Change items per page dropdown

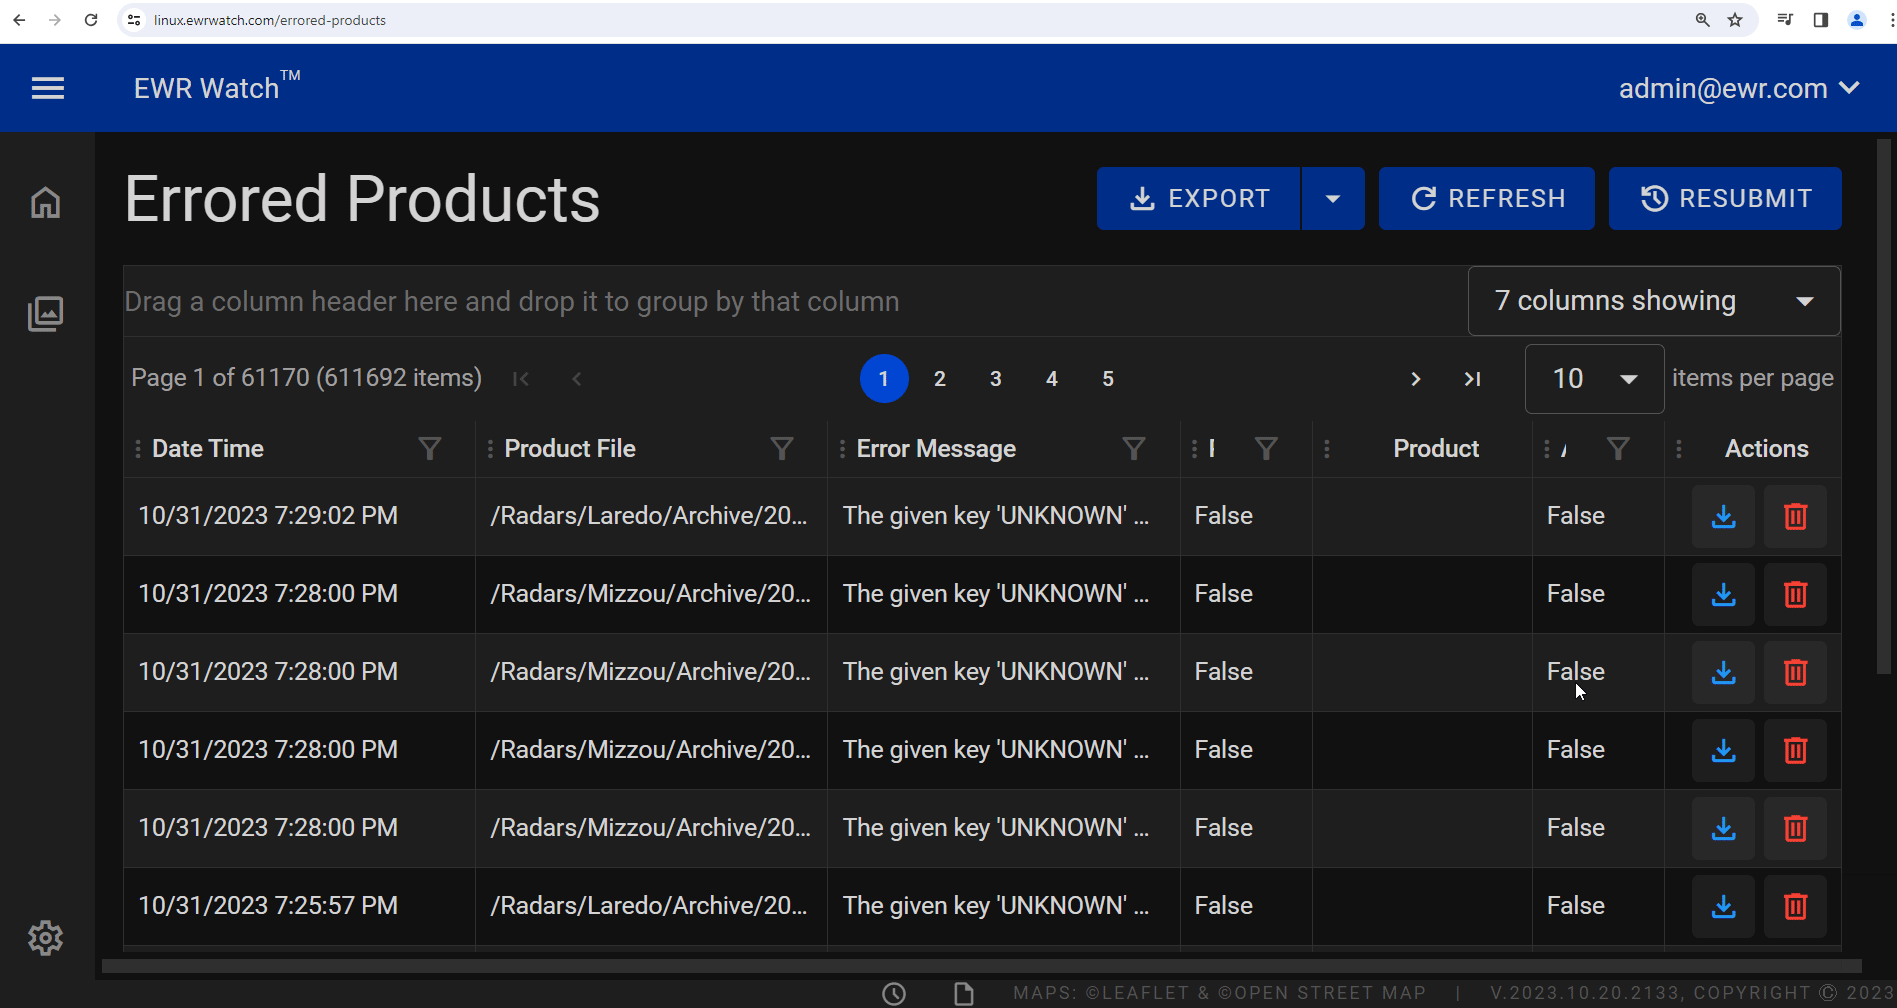click(1594, 379)
